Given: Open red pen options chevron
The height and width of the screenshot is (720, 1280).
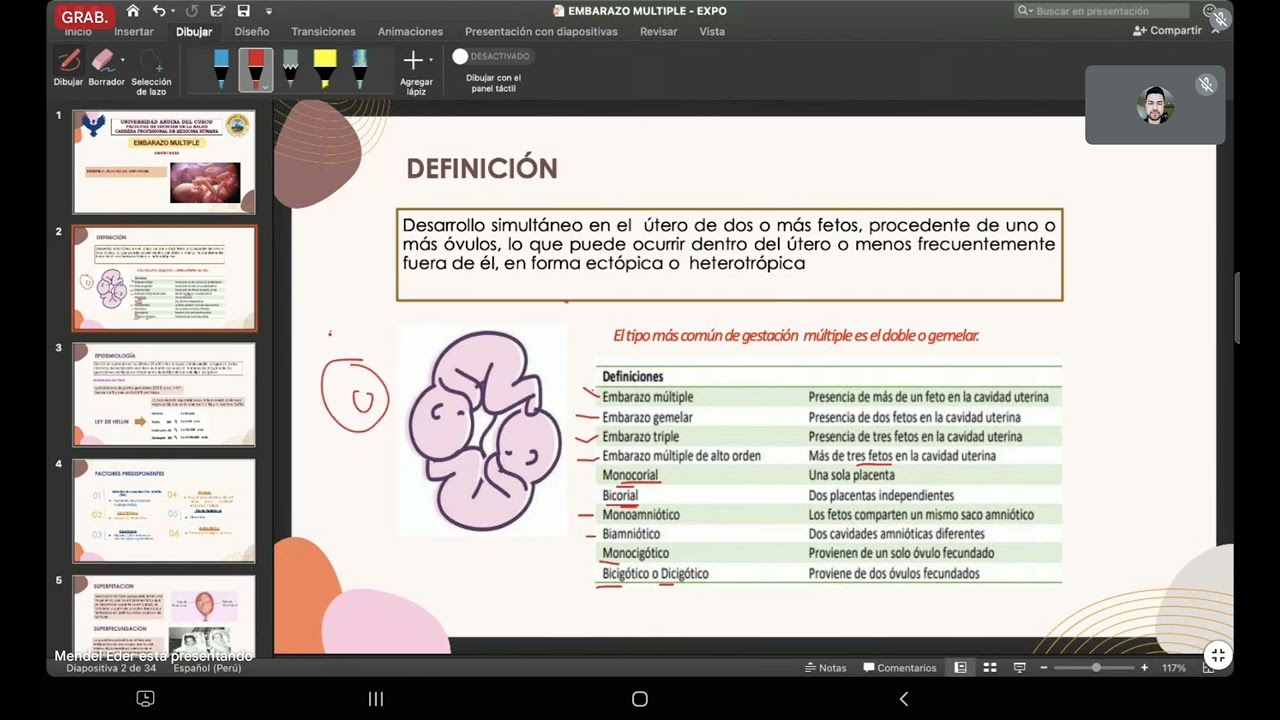Looking at the screenshot, I should click(266, 87).
